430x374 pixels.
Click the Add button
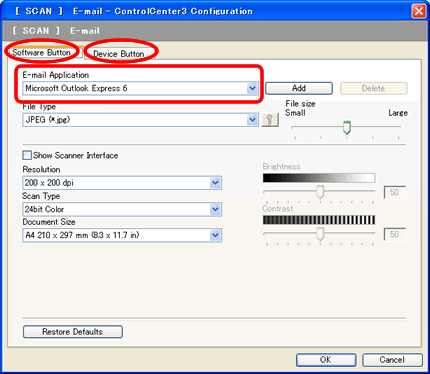click(x=299, y=88)
